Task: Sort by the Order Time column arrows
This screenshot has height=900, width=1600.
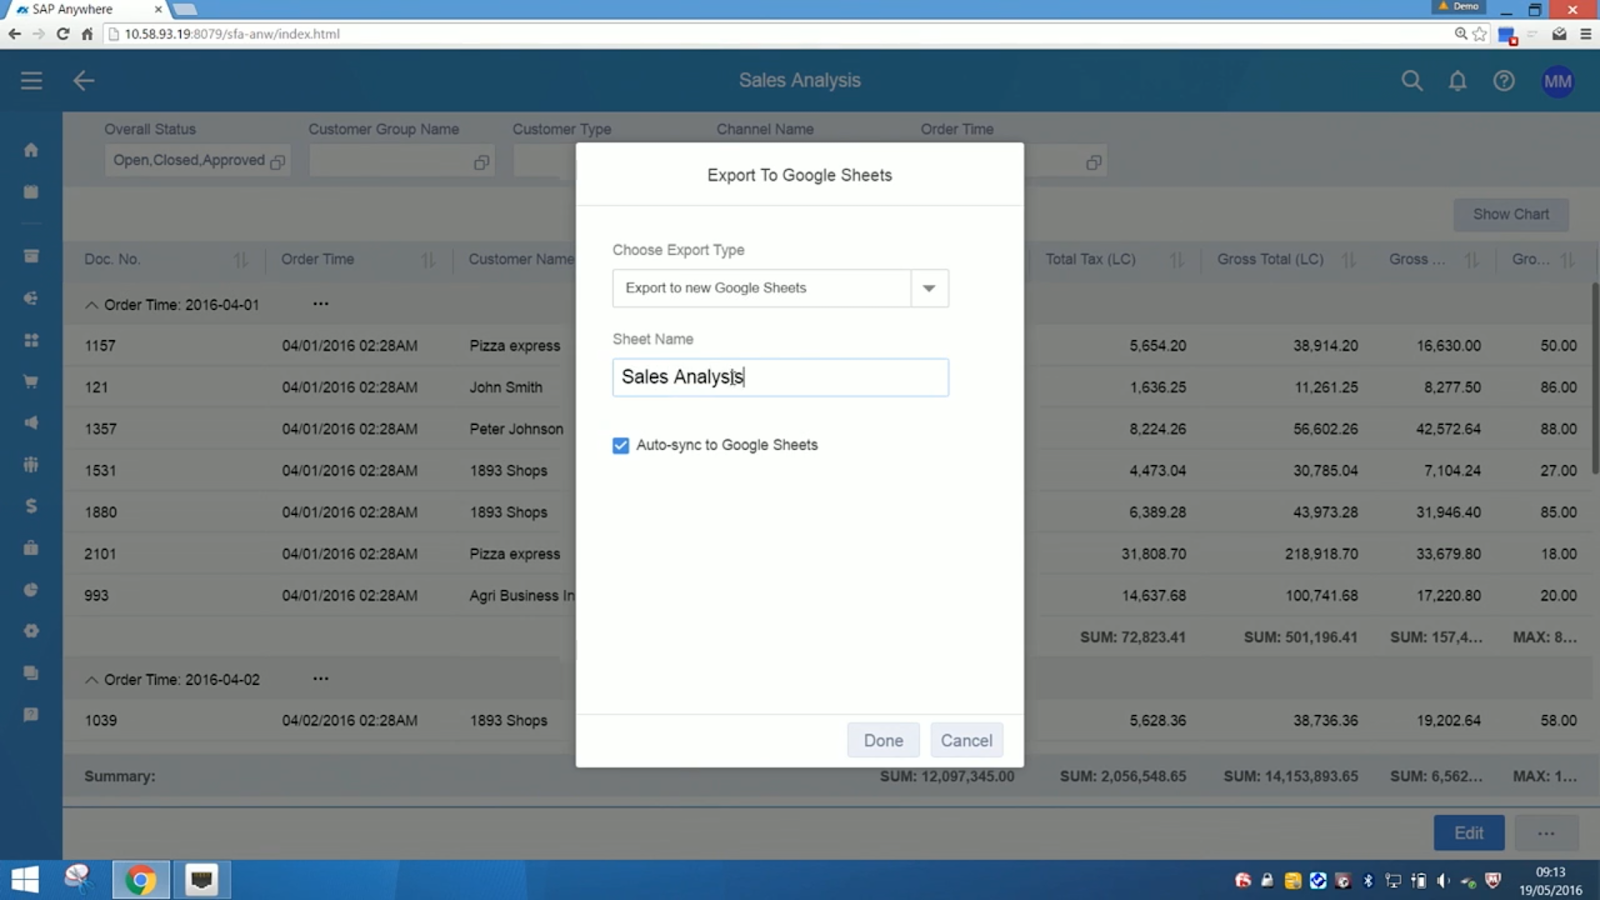Action: 428,260
